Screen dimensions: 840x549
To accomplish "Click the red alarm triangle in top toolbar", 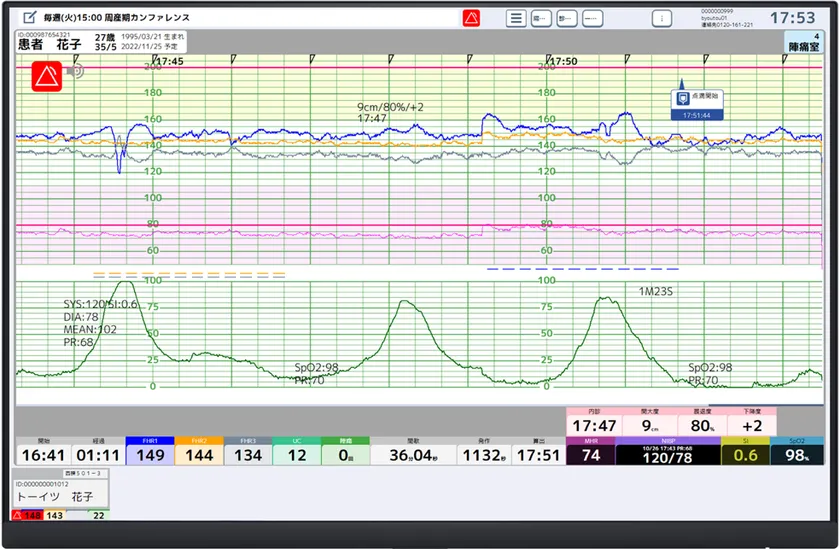I will click(x=472, y=18).
